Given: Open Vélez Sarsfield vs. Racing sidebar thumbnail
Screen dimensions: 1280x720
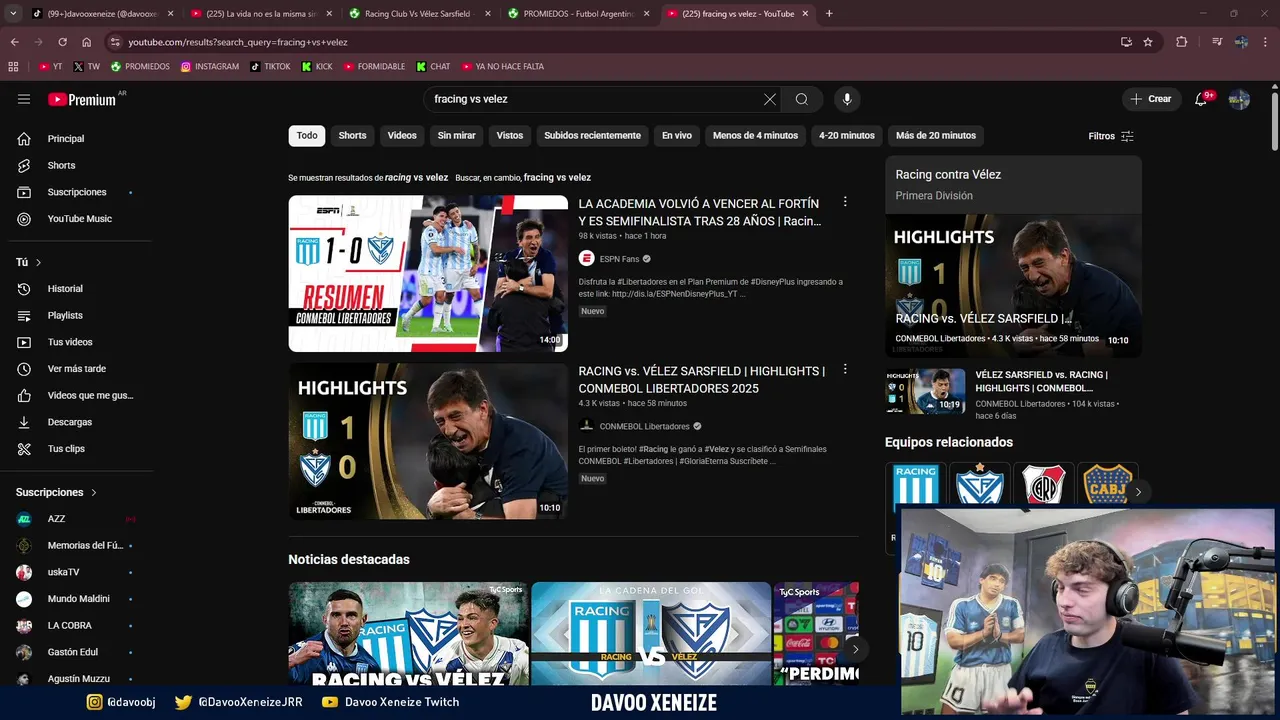Looking at the screenshot, I should click(925, 391).
